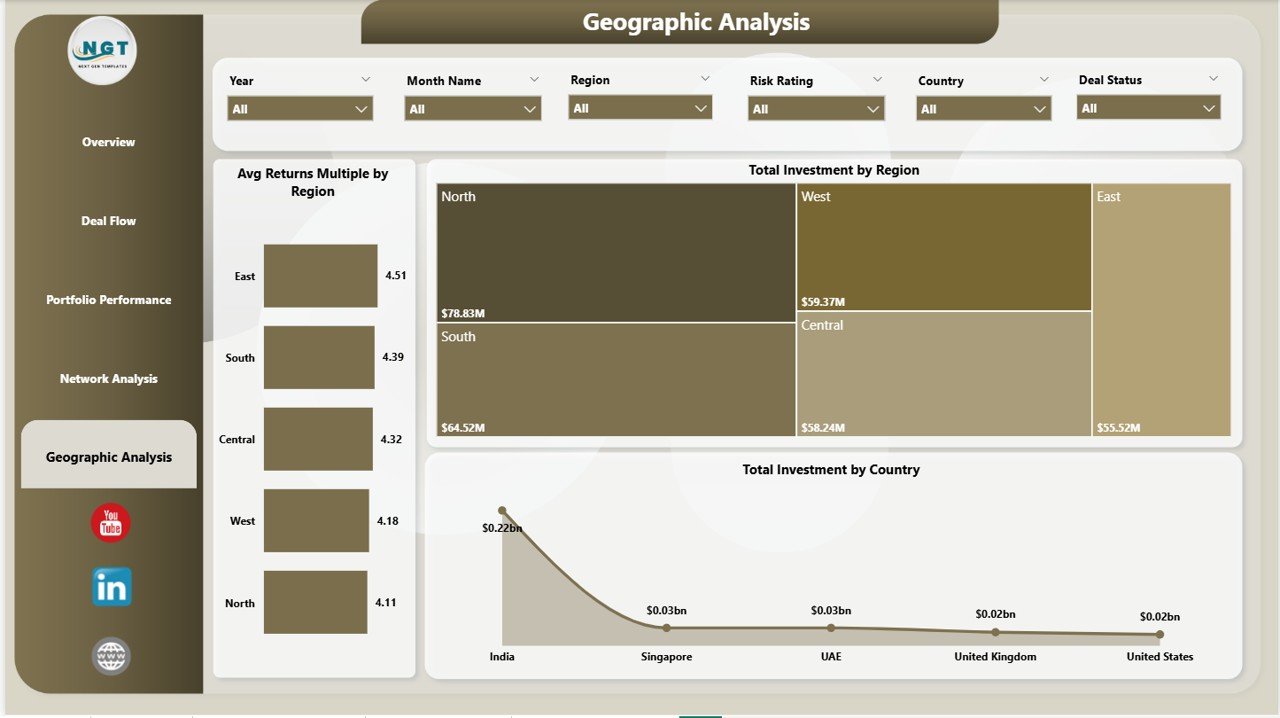Open the Country slicer dropdown
1280x718 pixels.
tap(983, 109)
